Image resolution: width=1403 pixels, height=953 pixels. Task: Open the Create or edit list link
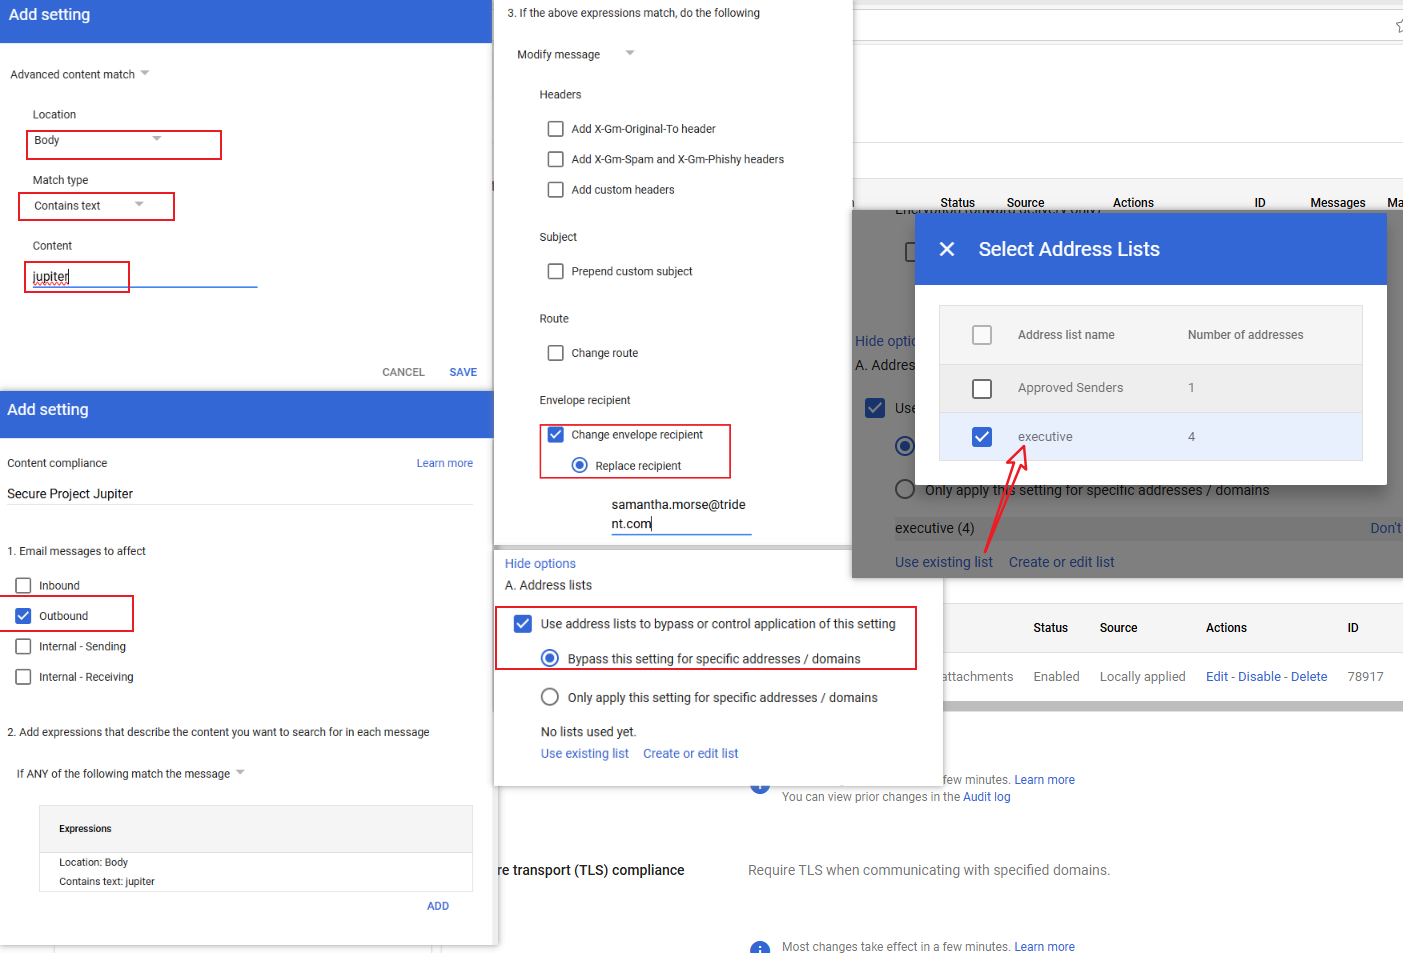tap(690, 754)
